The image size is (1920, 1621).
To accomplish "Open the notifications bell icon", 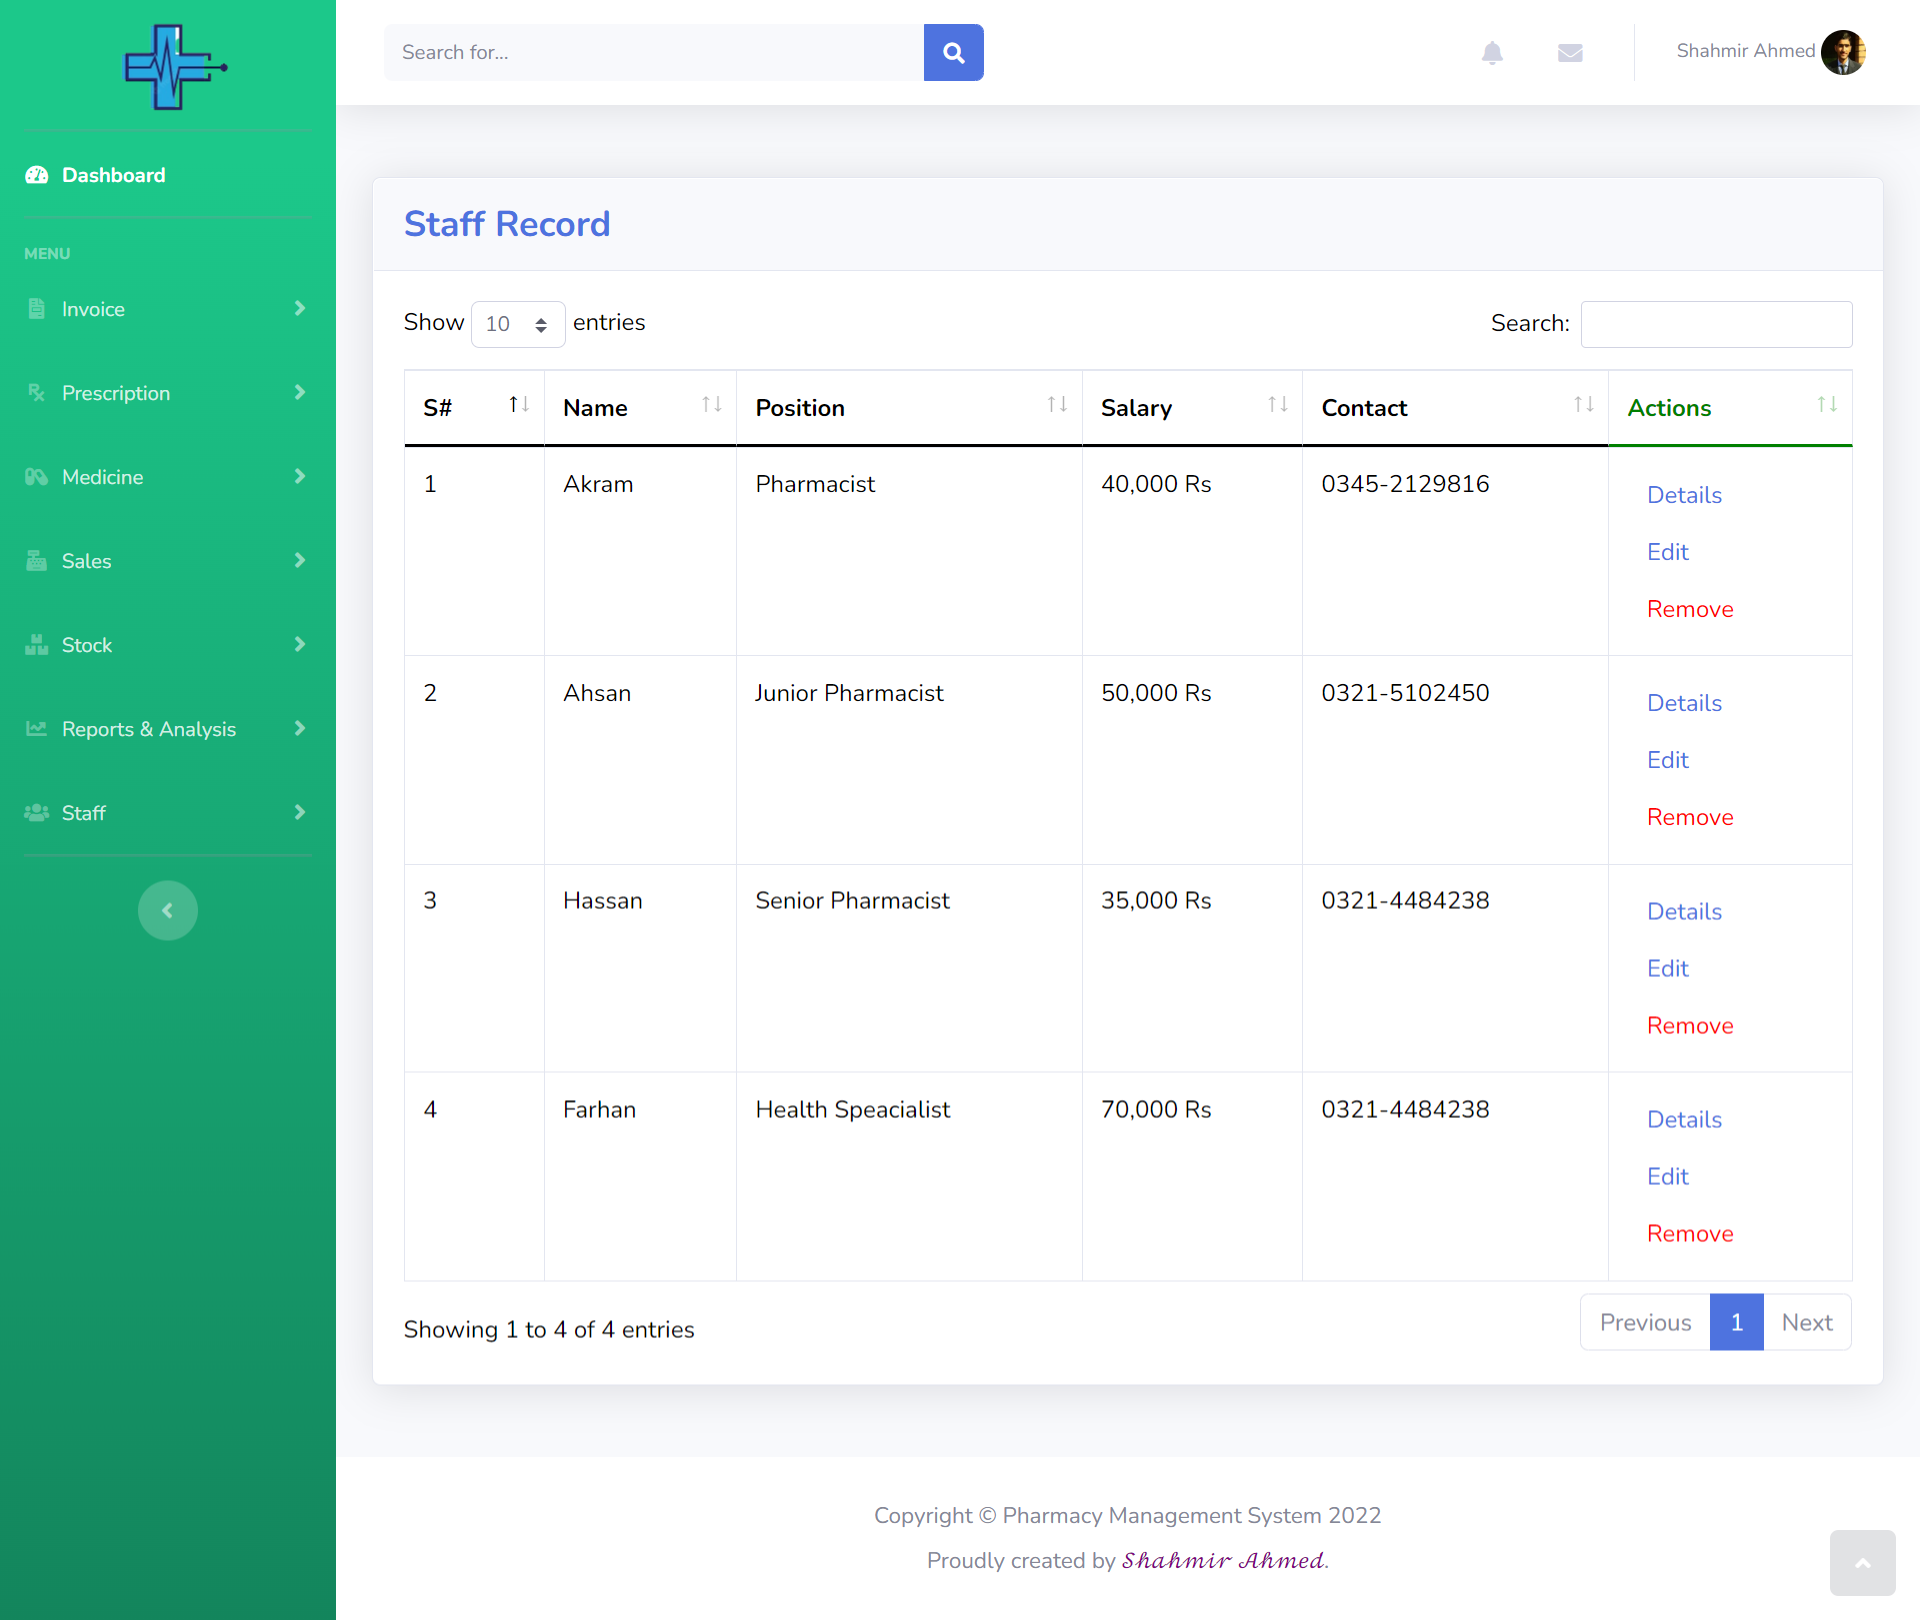I will (x=1492, y=52).
